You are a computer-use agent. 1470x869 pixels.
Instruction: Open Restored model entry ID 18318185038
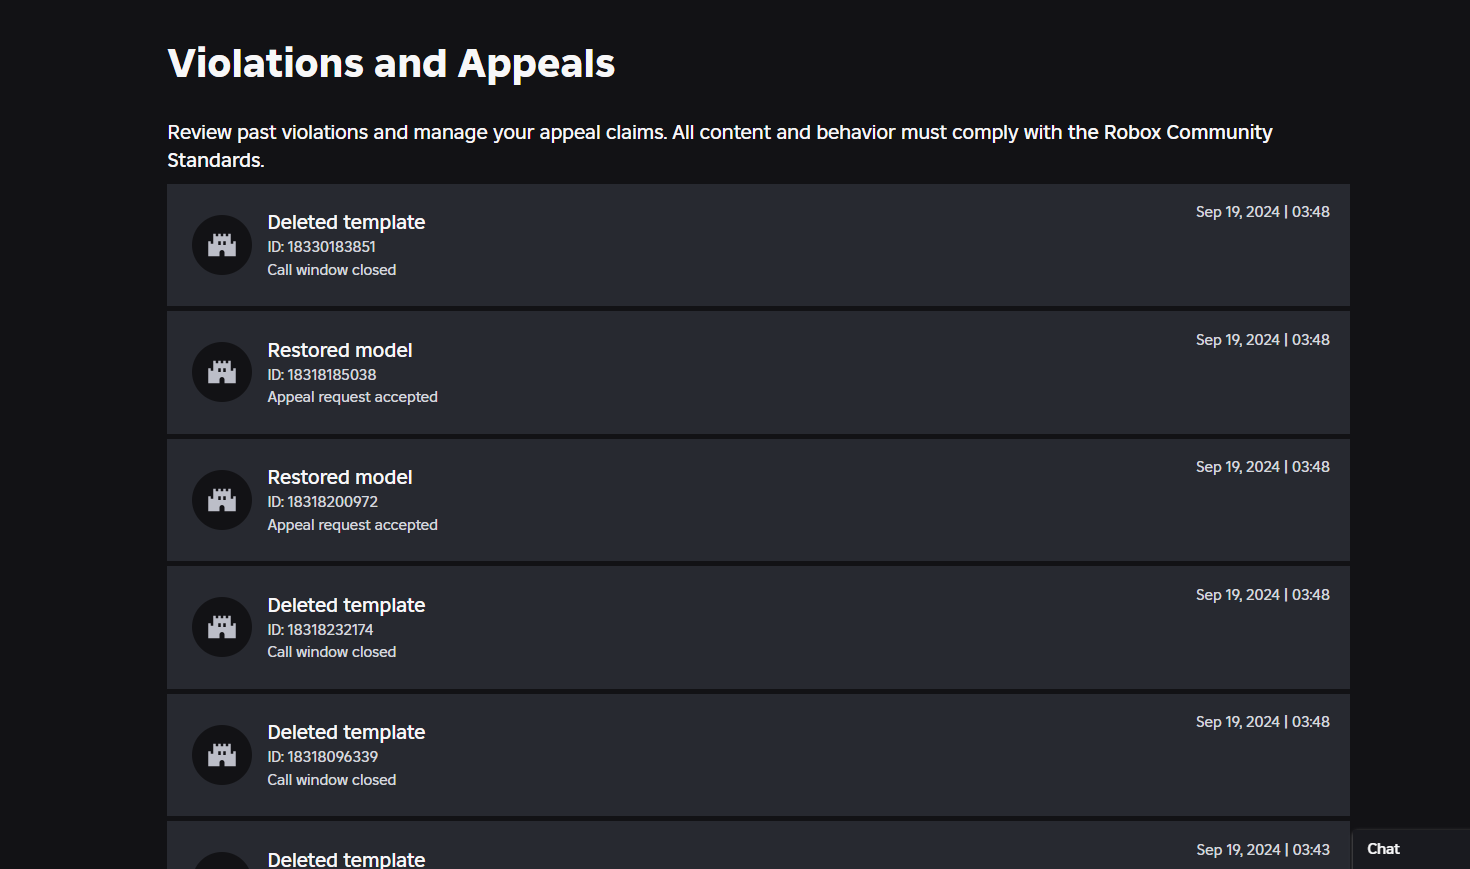(x=340, y=351)
